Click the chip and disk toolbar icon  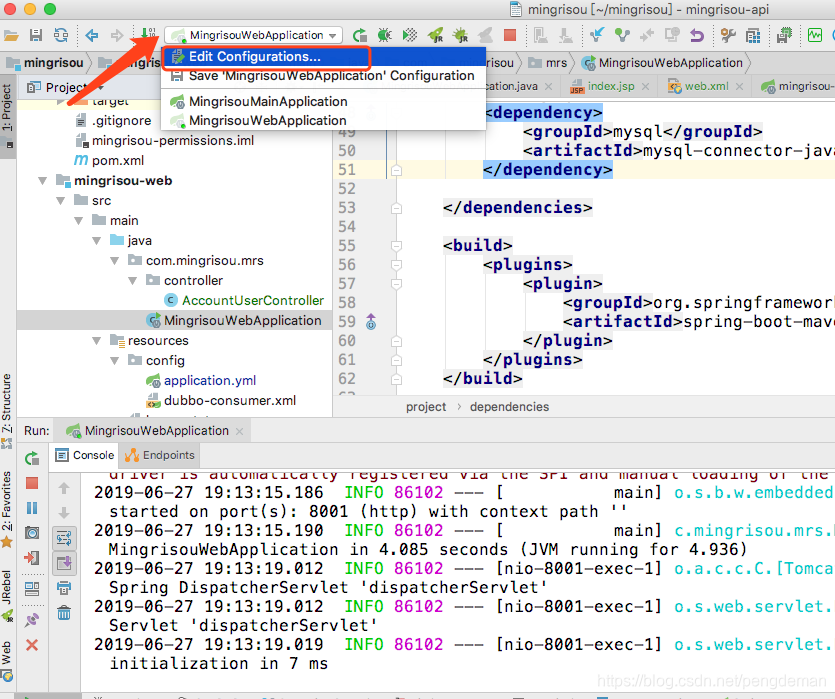[784, 36]
